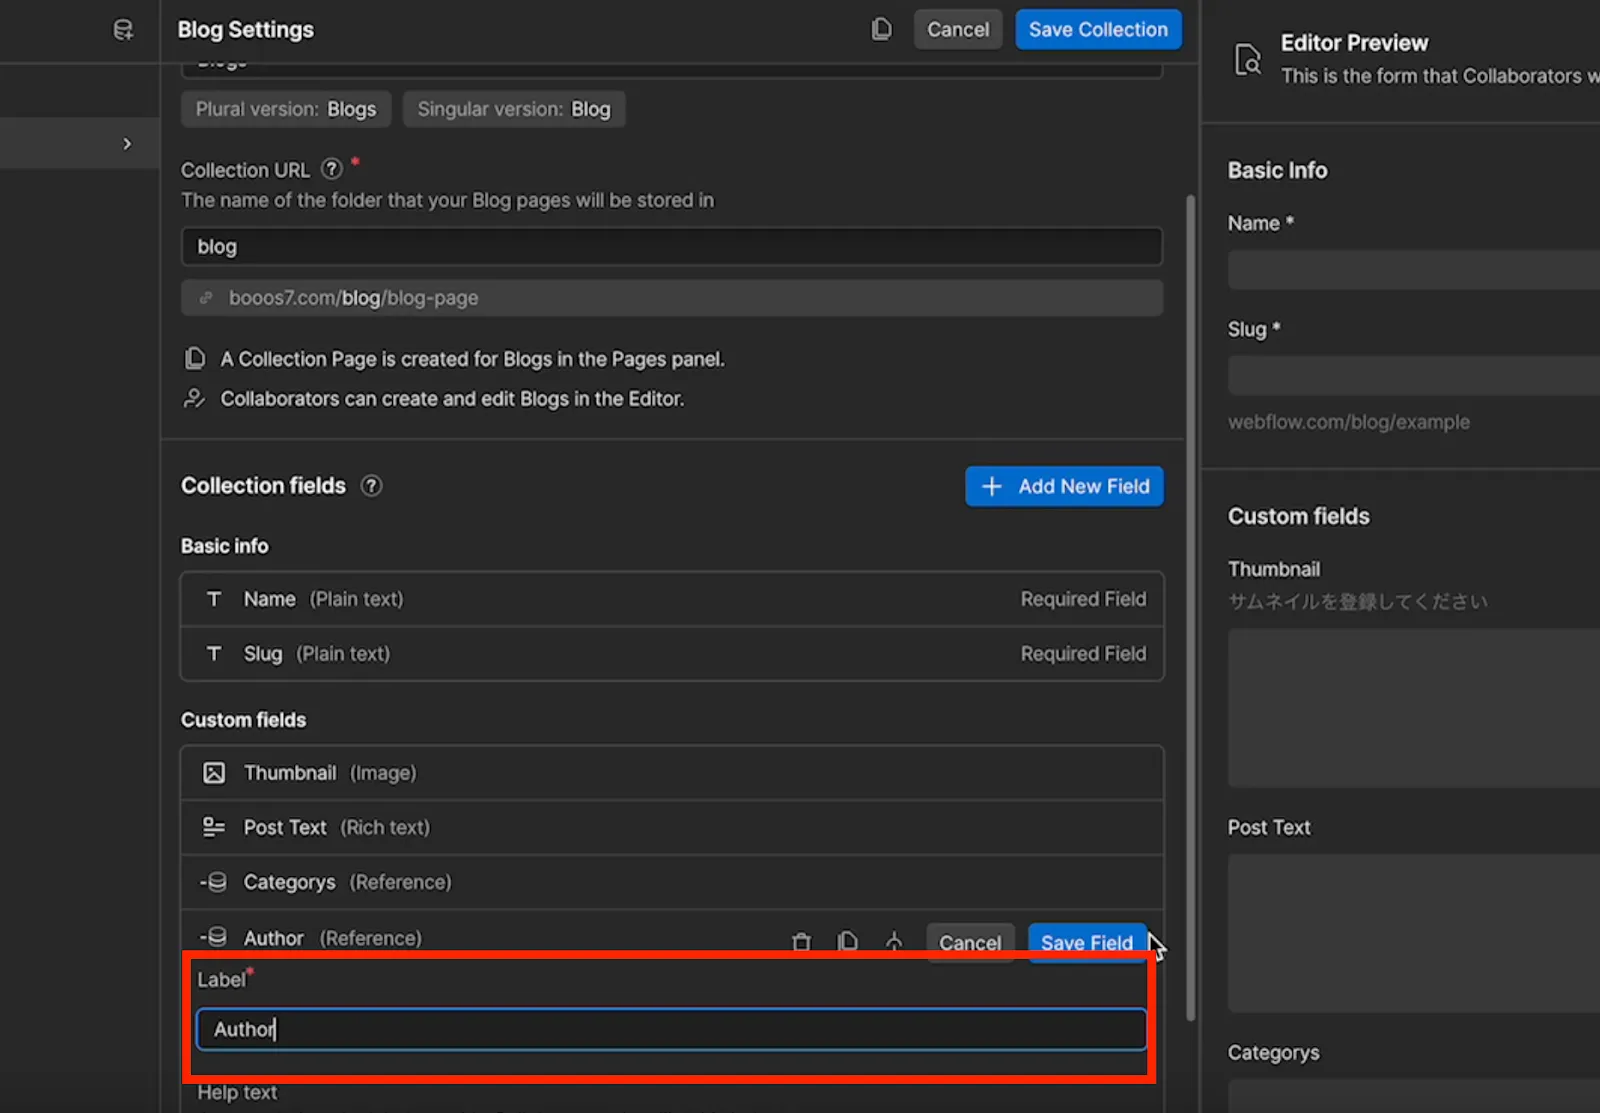Click the Save Field button

(x=1087, y=943)
